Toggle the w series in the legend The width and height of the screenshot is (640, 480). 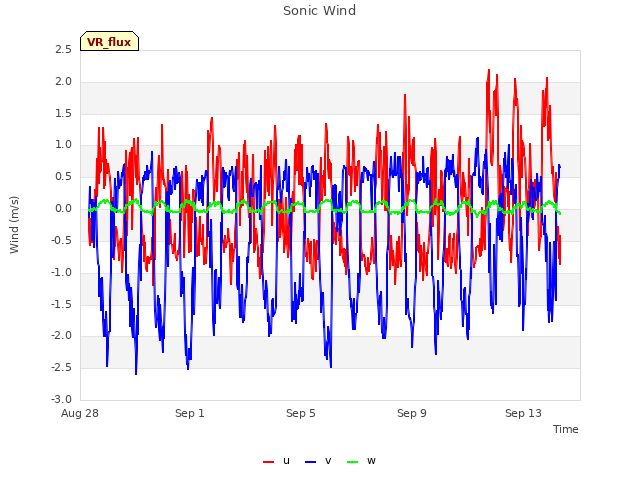(361, 461)
